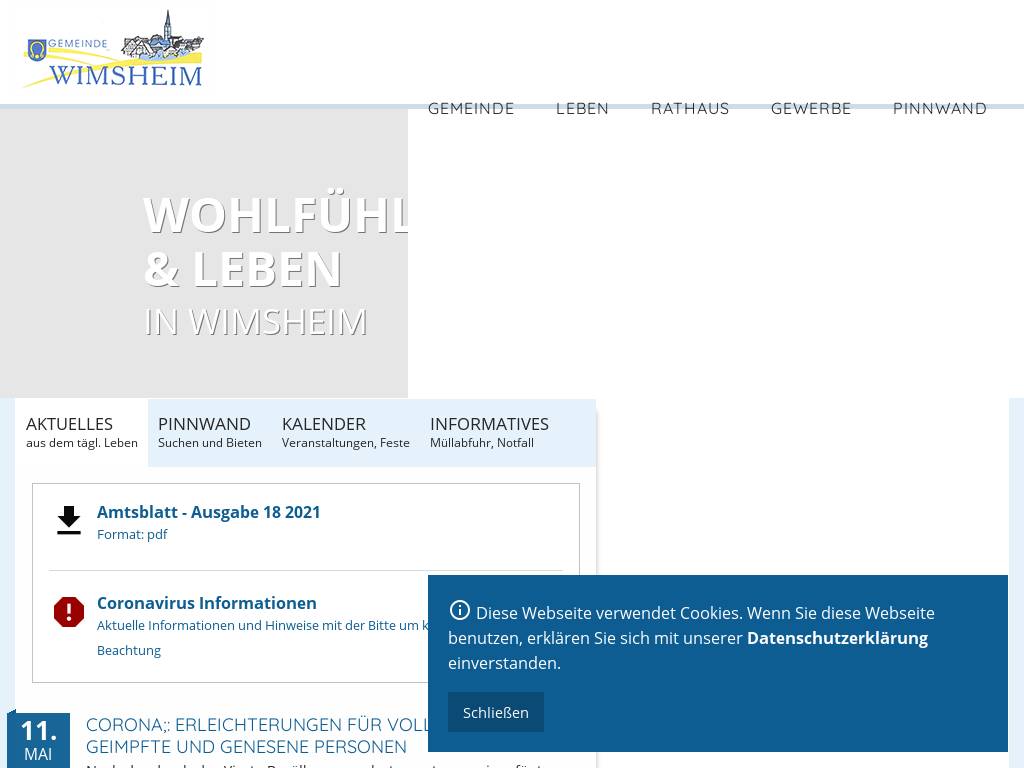The image size is (1024, 768).
Task: Switch to the Aktuelles tab
Action: pyautogui.click(x=81, y=432)
